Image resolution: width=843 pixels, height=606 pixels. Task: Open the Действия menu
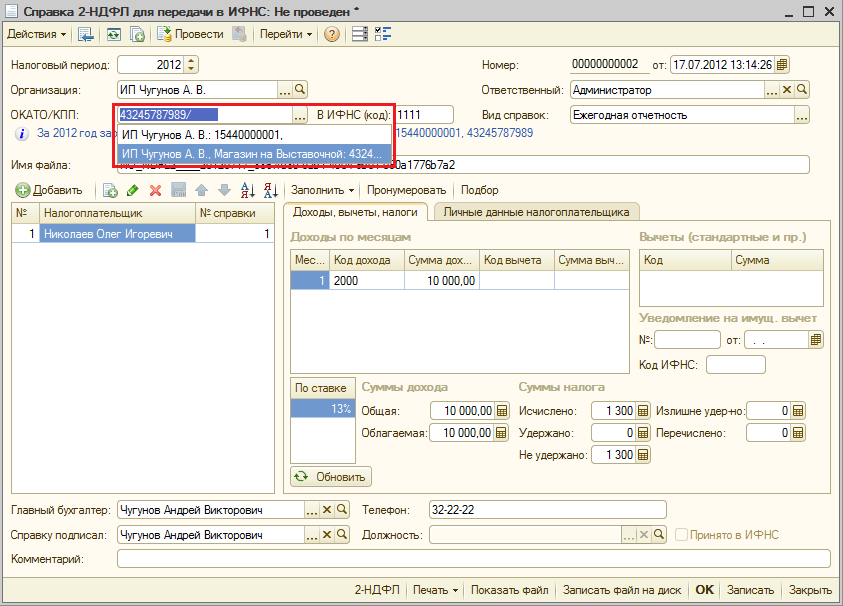point(37,34)
